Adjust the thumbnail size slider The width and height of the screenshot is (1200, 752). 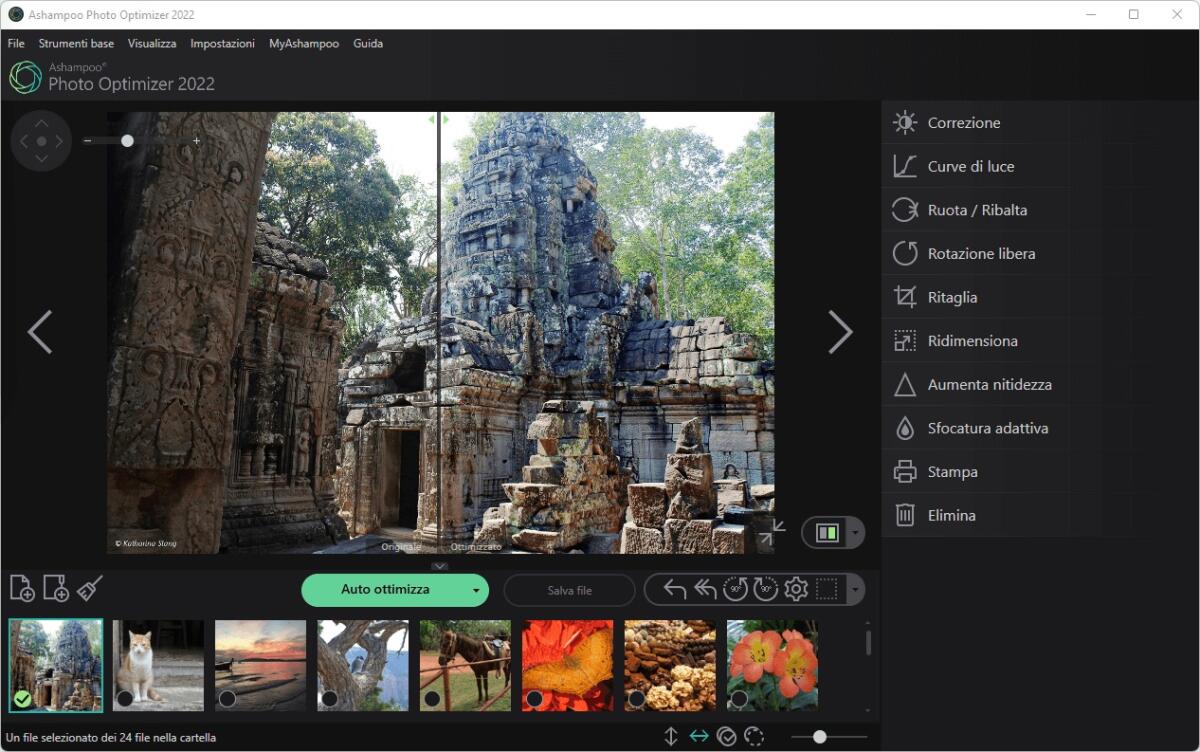(820, 736)
